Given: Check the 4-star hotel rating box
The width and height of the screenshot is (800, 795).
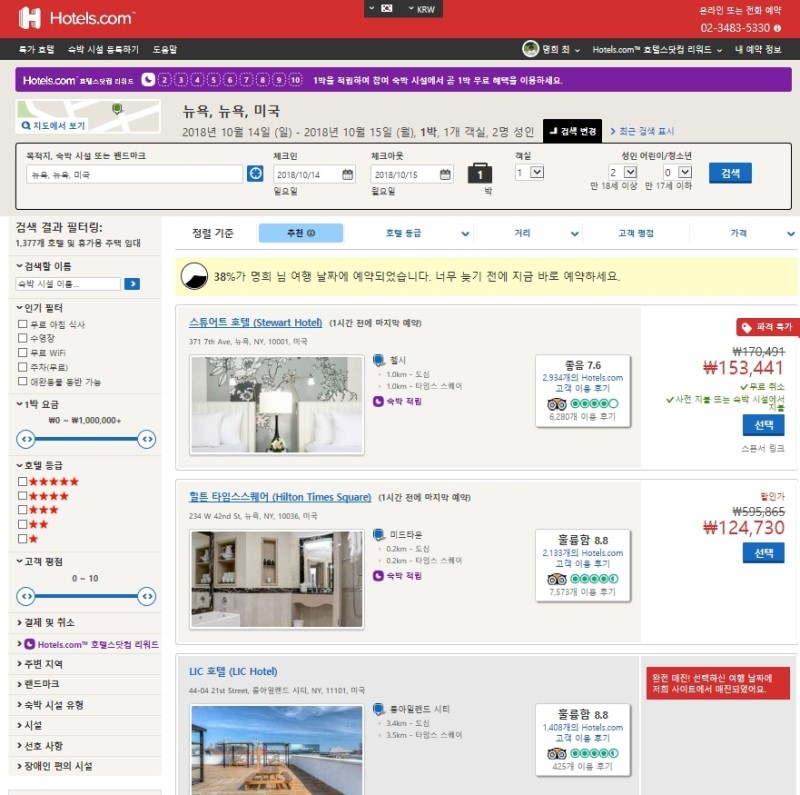Looking at the screenshot, I should pyautogui.click(x=22, y=495).
